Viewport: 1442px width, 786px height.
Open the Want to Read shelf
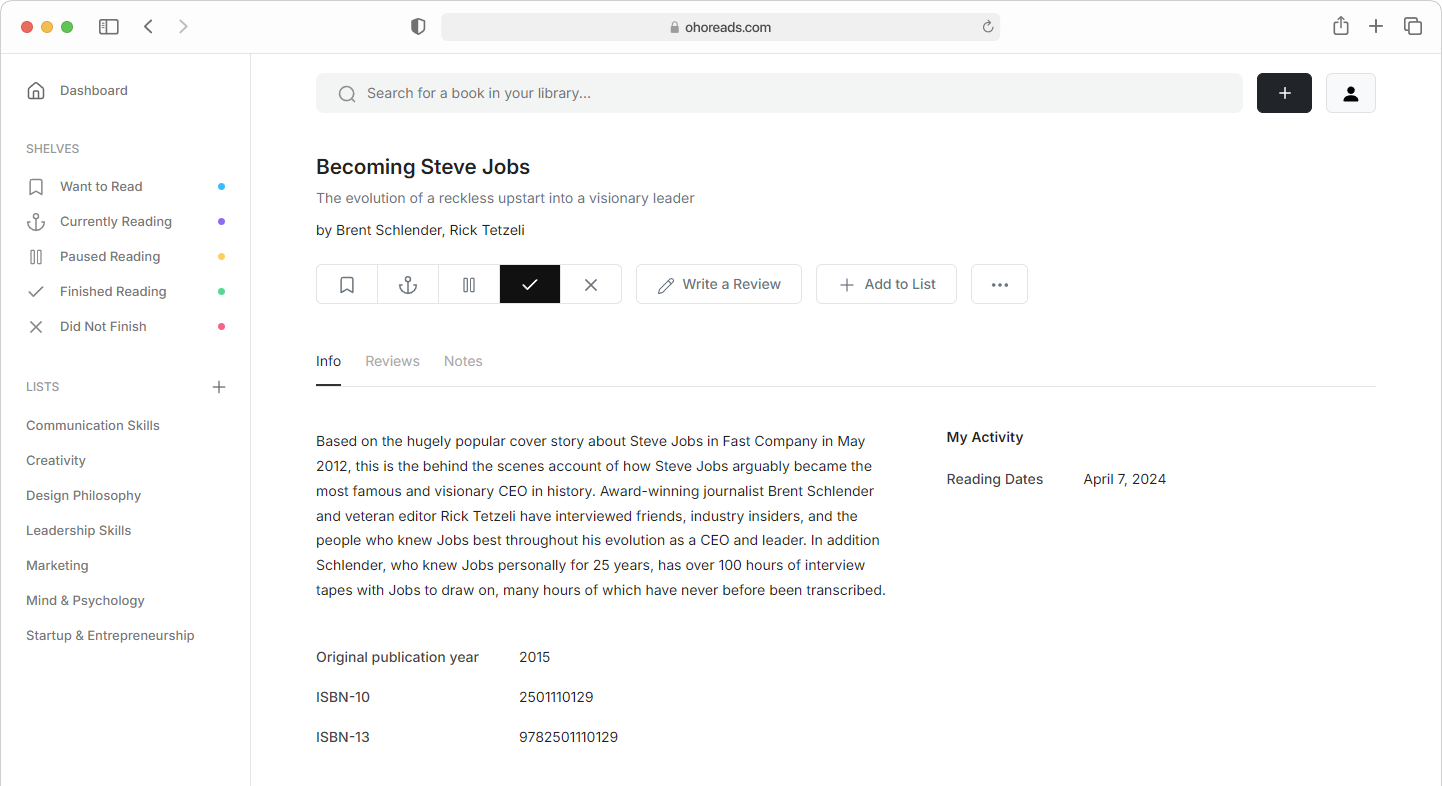(x=101, y=187)
